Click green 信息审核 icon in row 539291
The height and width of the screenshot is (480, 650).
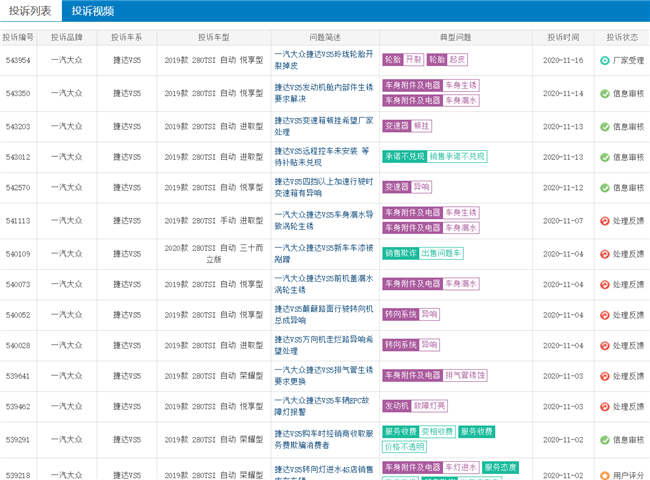point(605,440)
